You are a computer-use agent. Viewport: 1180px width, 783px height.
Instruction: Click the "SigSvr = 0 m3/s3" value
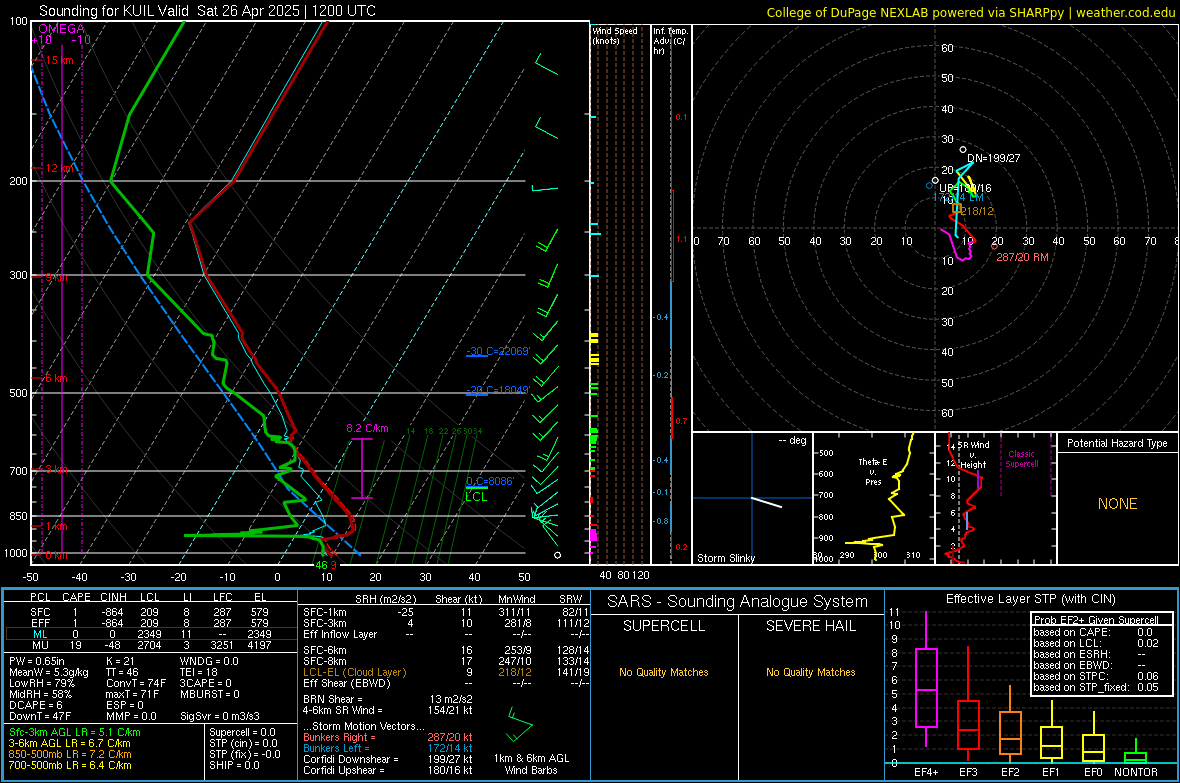click(220, 716)
